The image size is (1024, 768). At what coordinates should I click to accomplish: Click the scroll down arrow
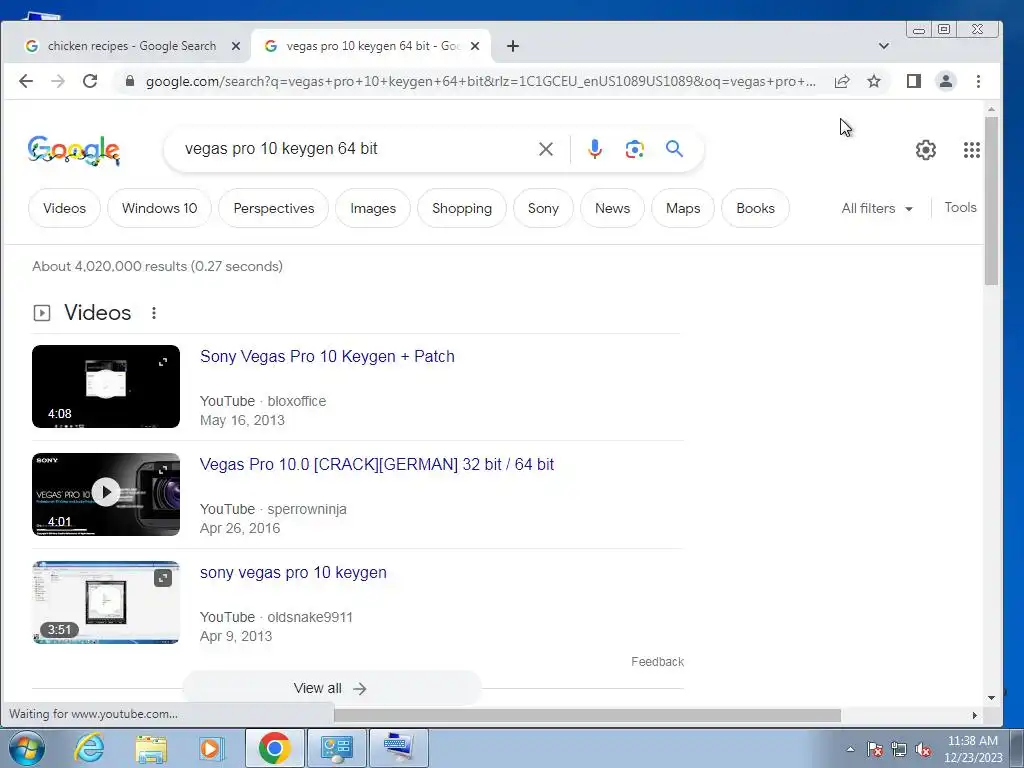(x=991, y=697)
